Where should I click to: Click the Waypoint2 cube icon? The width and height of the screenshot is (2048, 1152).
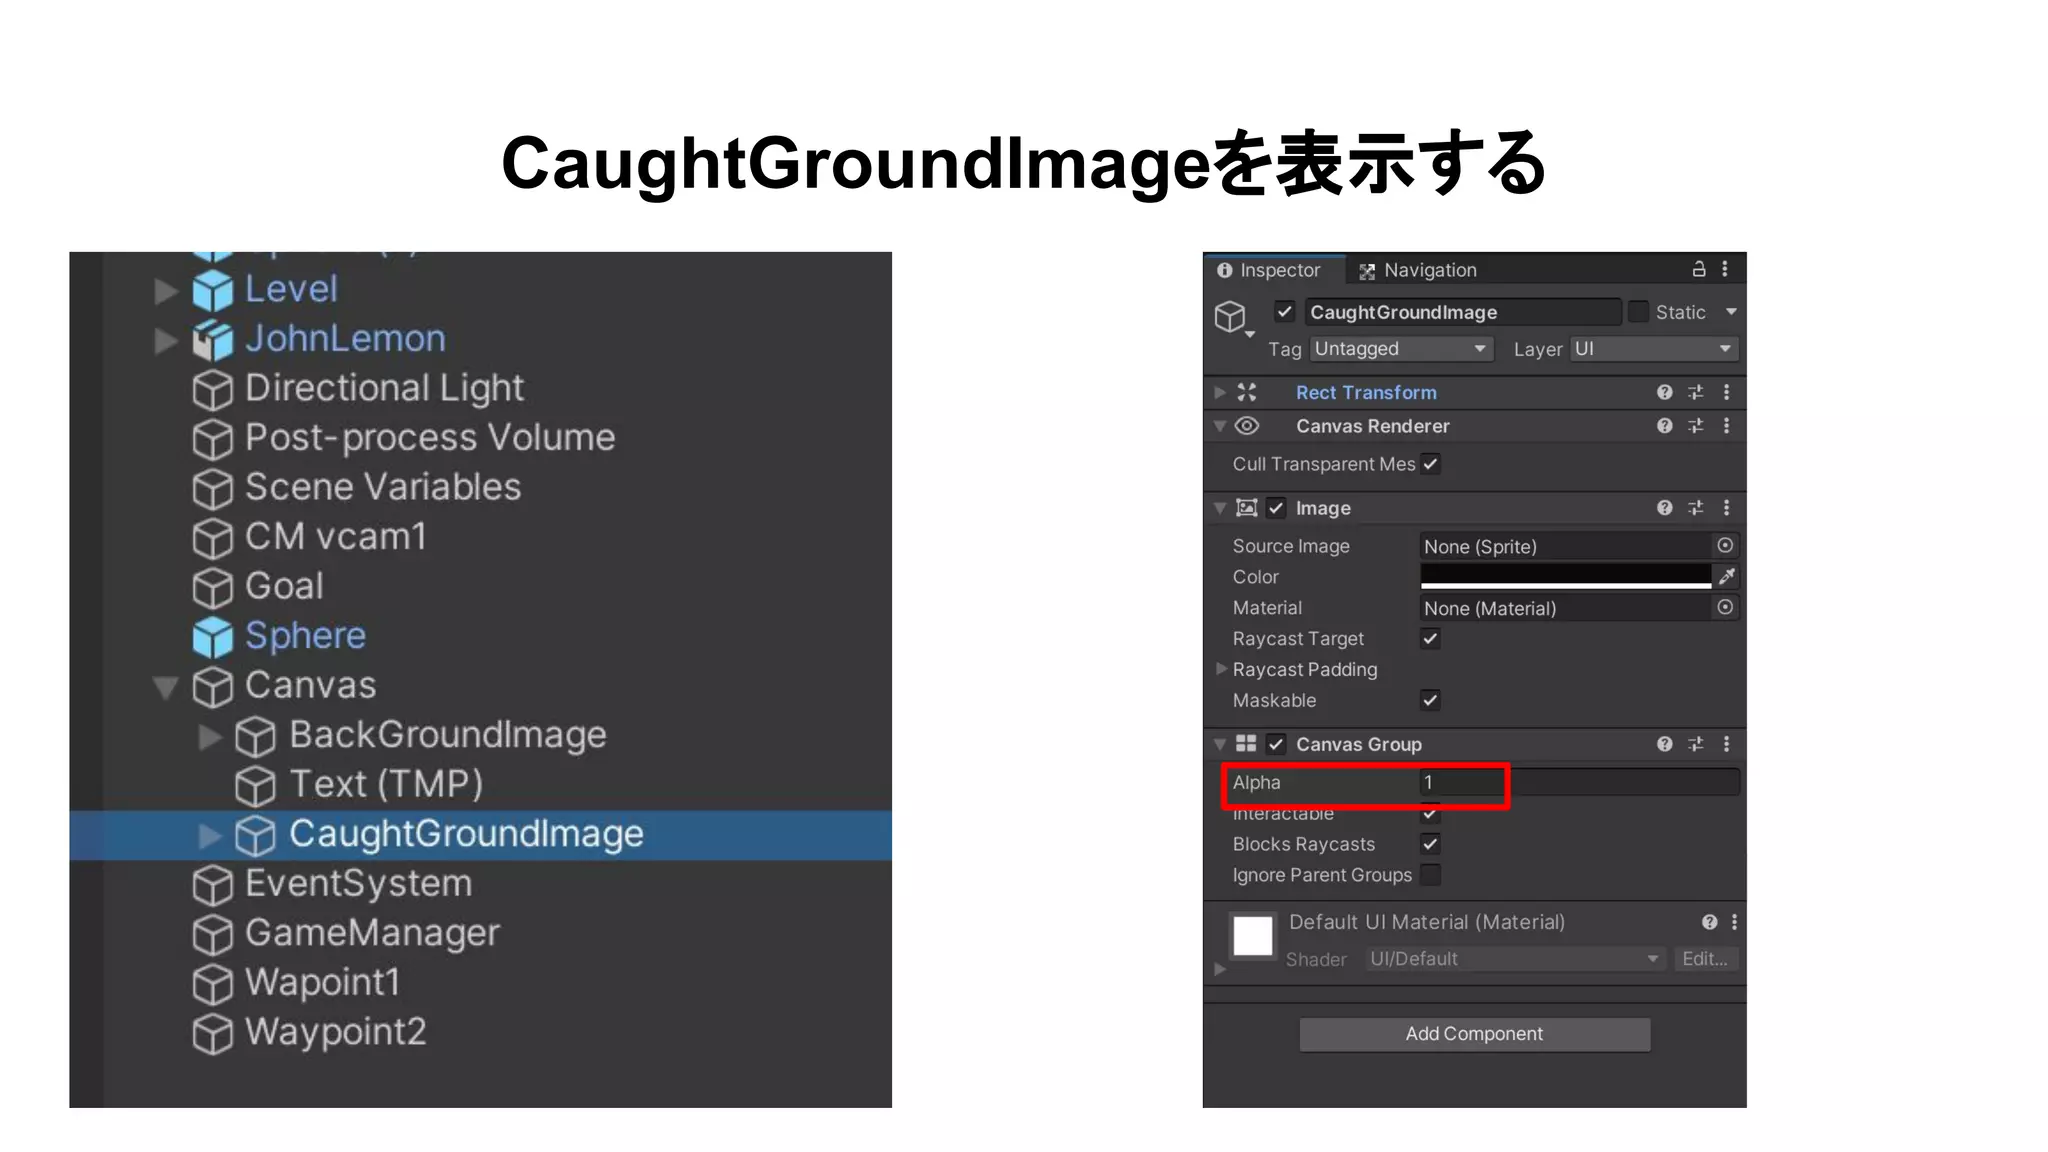[212, 1034]
